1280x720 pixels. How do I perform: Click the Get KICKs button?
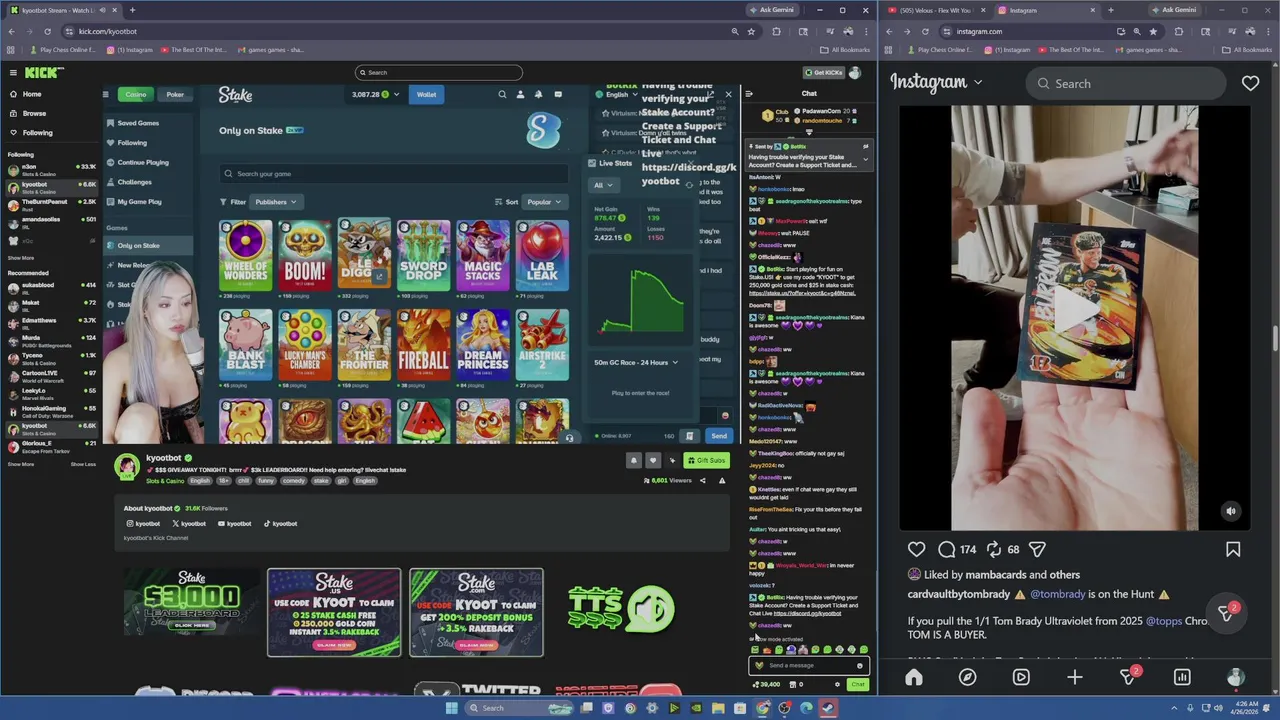click(x=823, y=72)
